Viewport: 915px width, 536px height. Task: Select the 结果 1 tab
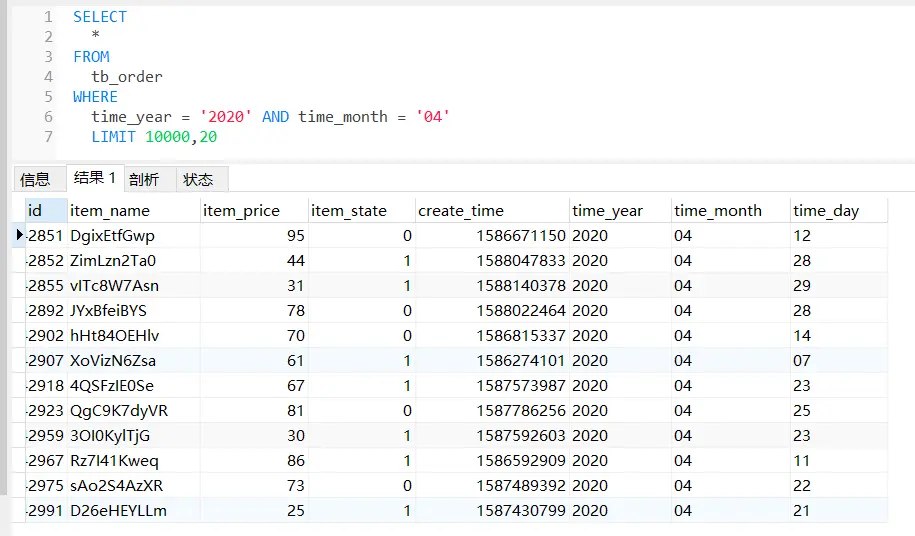95,178
